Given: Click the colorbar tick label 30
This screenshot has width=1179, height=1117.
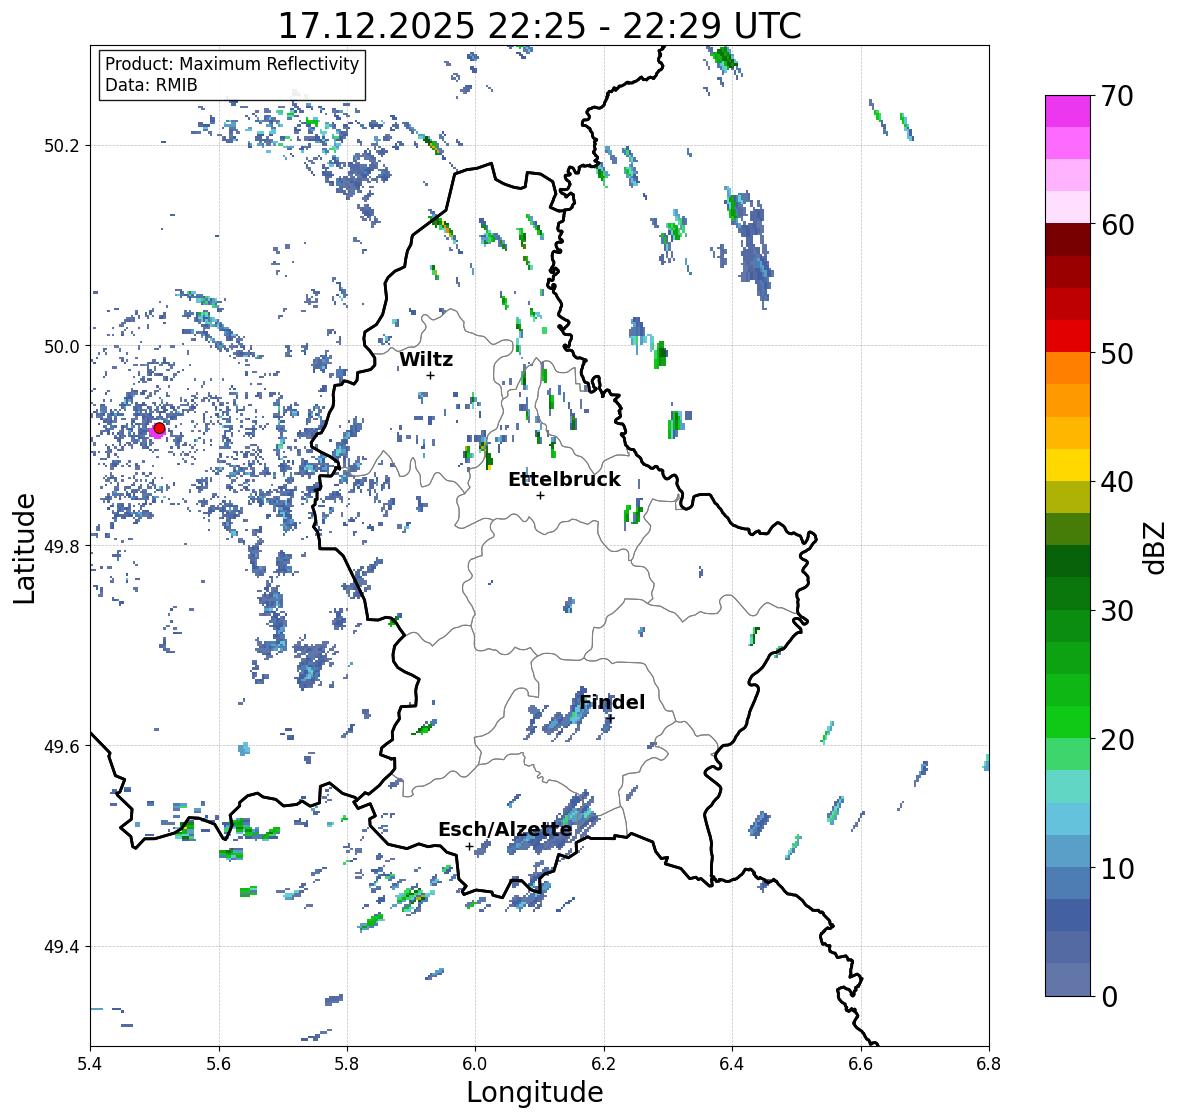Looking at the screenshot, I should tap(1117, 610).
